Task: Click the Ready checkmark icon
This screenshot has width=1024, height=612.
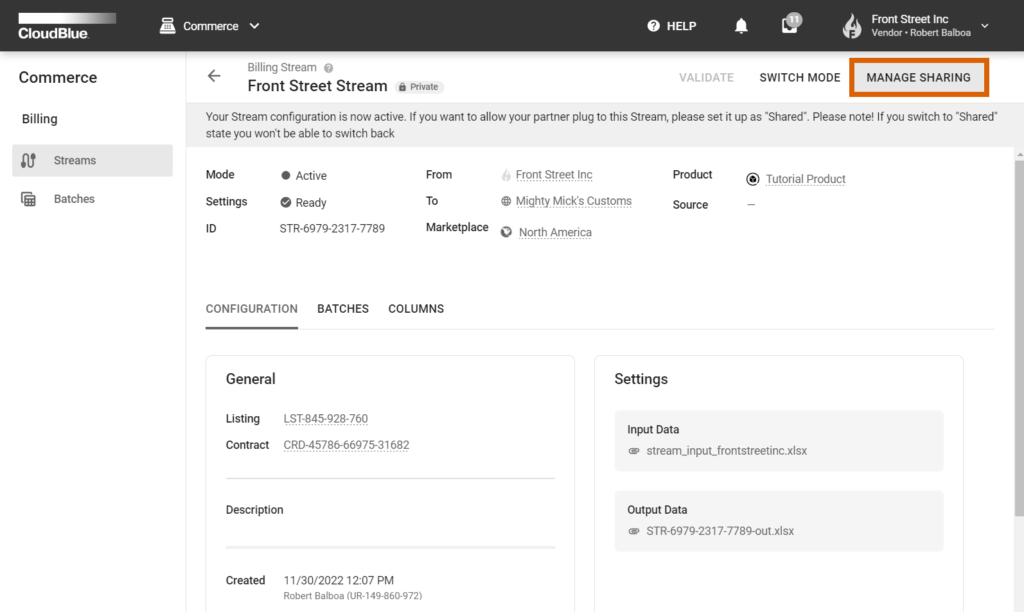Action: click(x=285, y=202)
